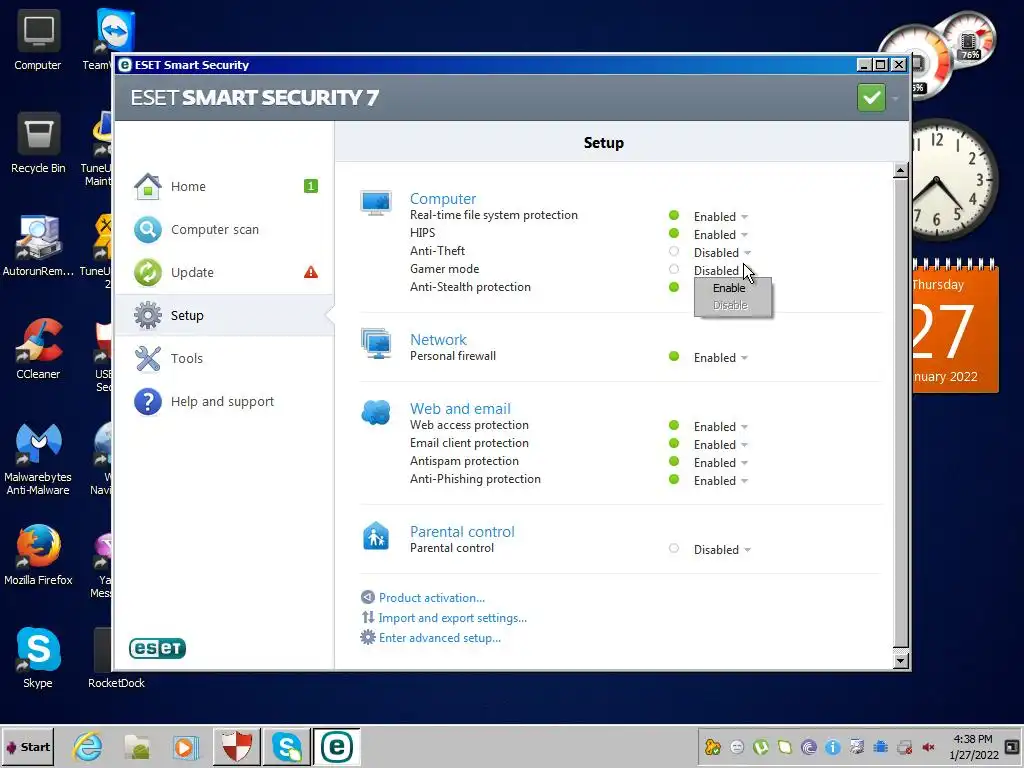The image size is (1024, 768).
Task: Open the Anti-Theft Disabled dropdown
Action: pyautogui.click(x=722, y=253)
